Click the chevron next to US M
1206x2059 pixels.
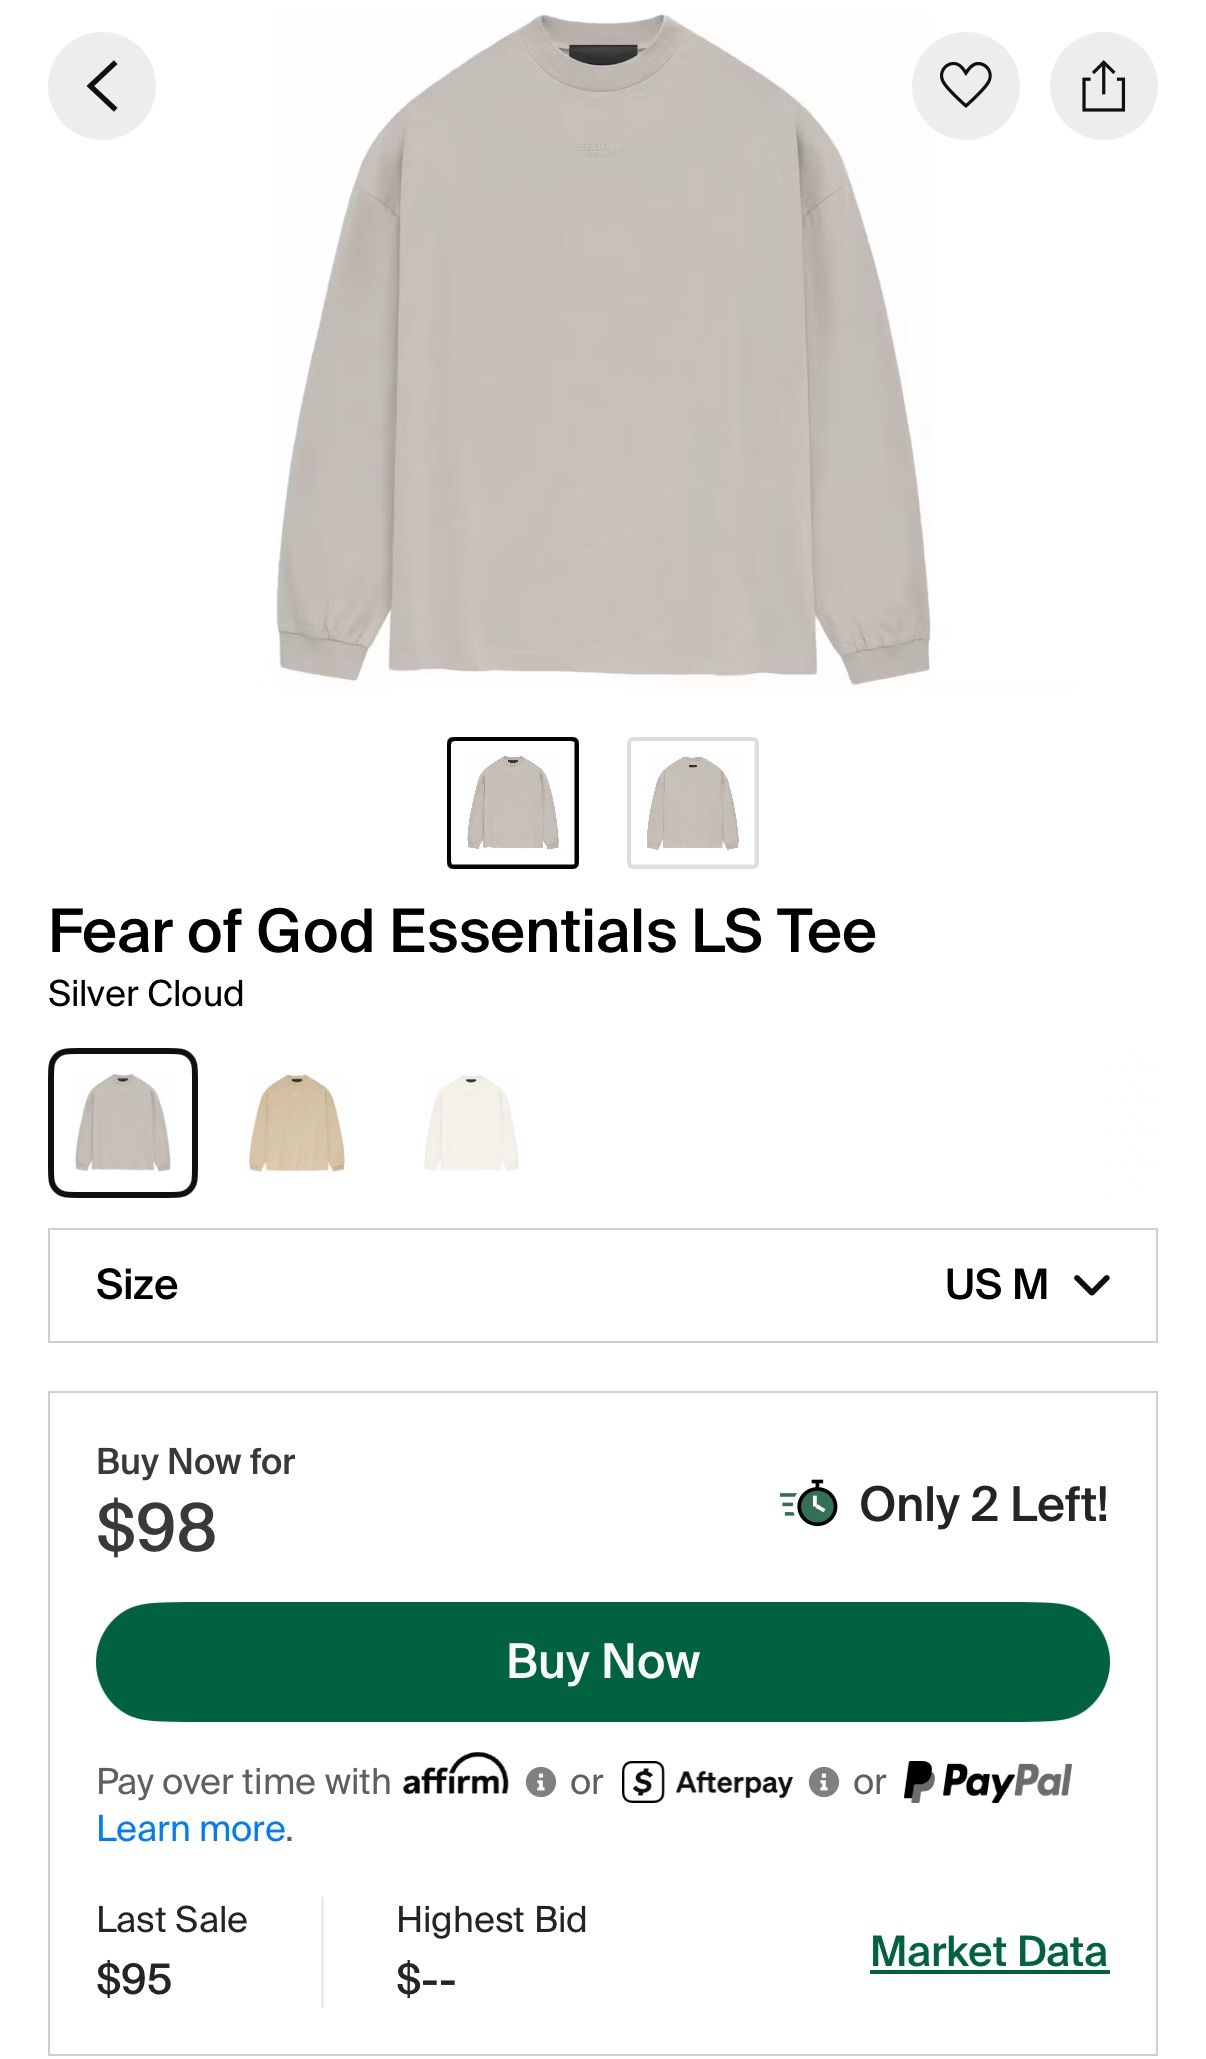pyautogui.click(x=1091, y=1285)
